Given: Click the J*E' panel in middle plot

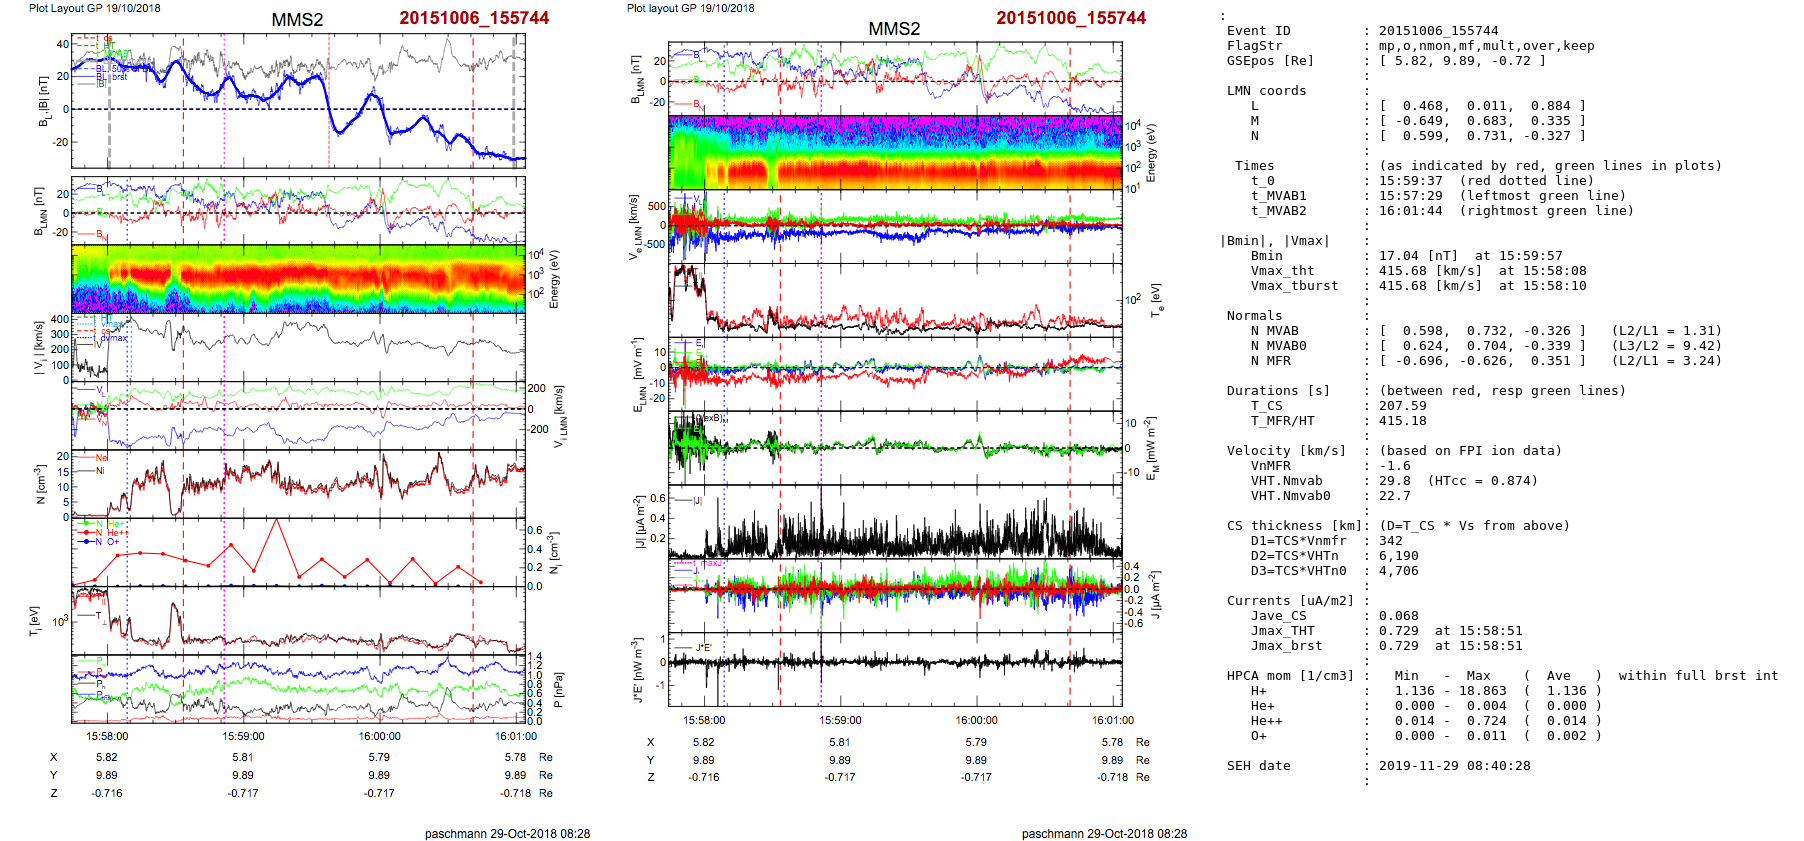Looking at the screenshot, I should [x=895, y=670].
